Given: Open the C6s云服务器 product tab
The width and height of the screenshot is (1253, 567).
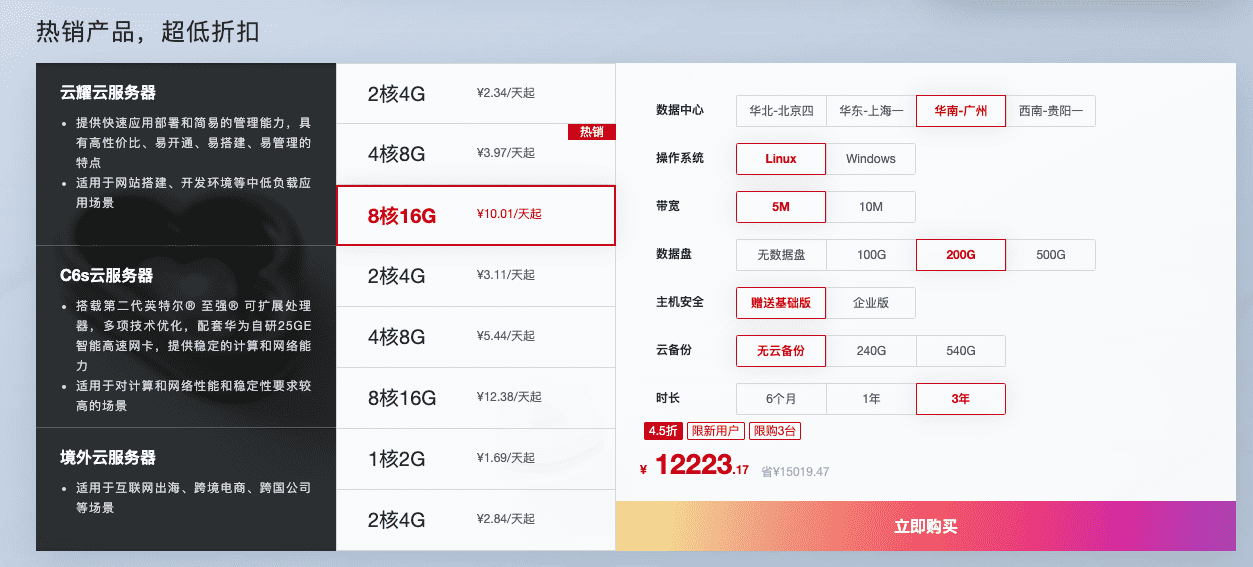Looking at the screenshot, I should (x=186, y=336).
